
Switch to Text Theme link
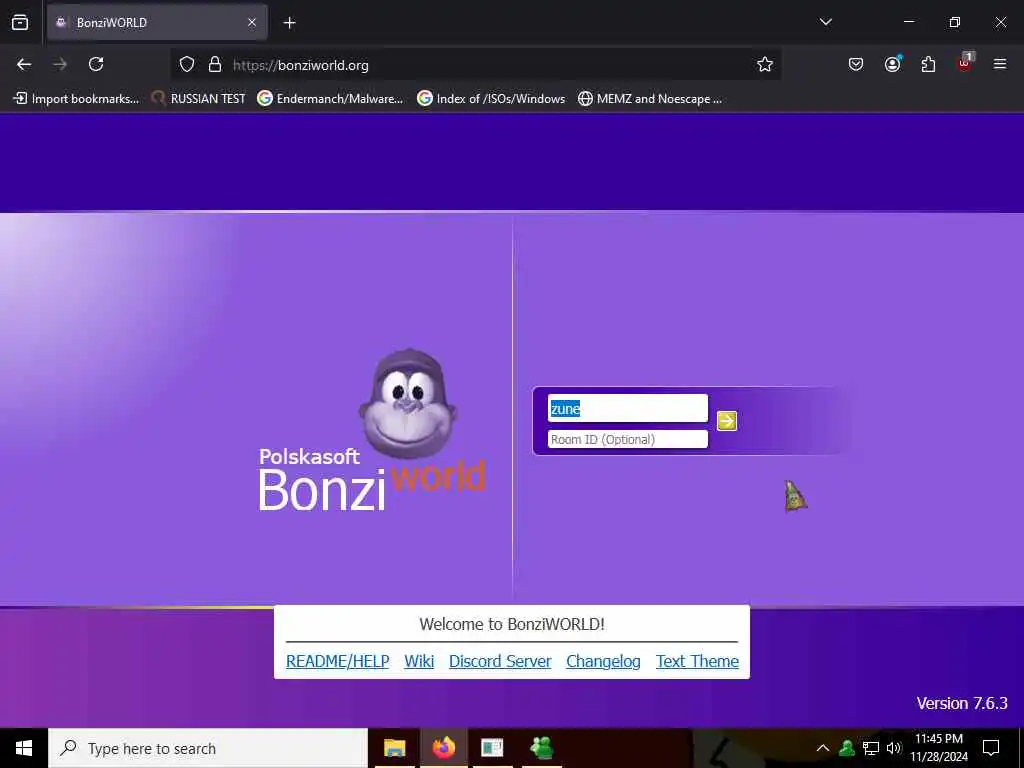(x=697, y=662)
